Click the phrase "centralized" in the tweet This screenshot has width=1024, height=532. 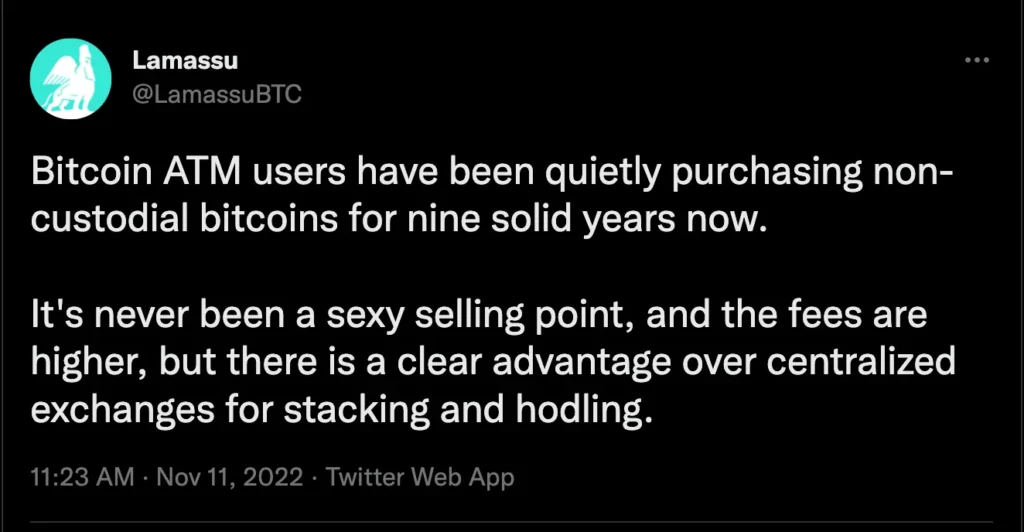click(x=861, y=362)
